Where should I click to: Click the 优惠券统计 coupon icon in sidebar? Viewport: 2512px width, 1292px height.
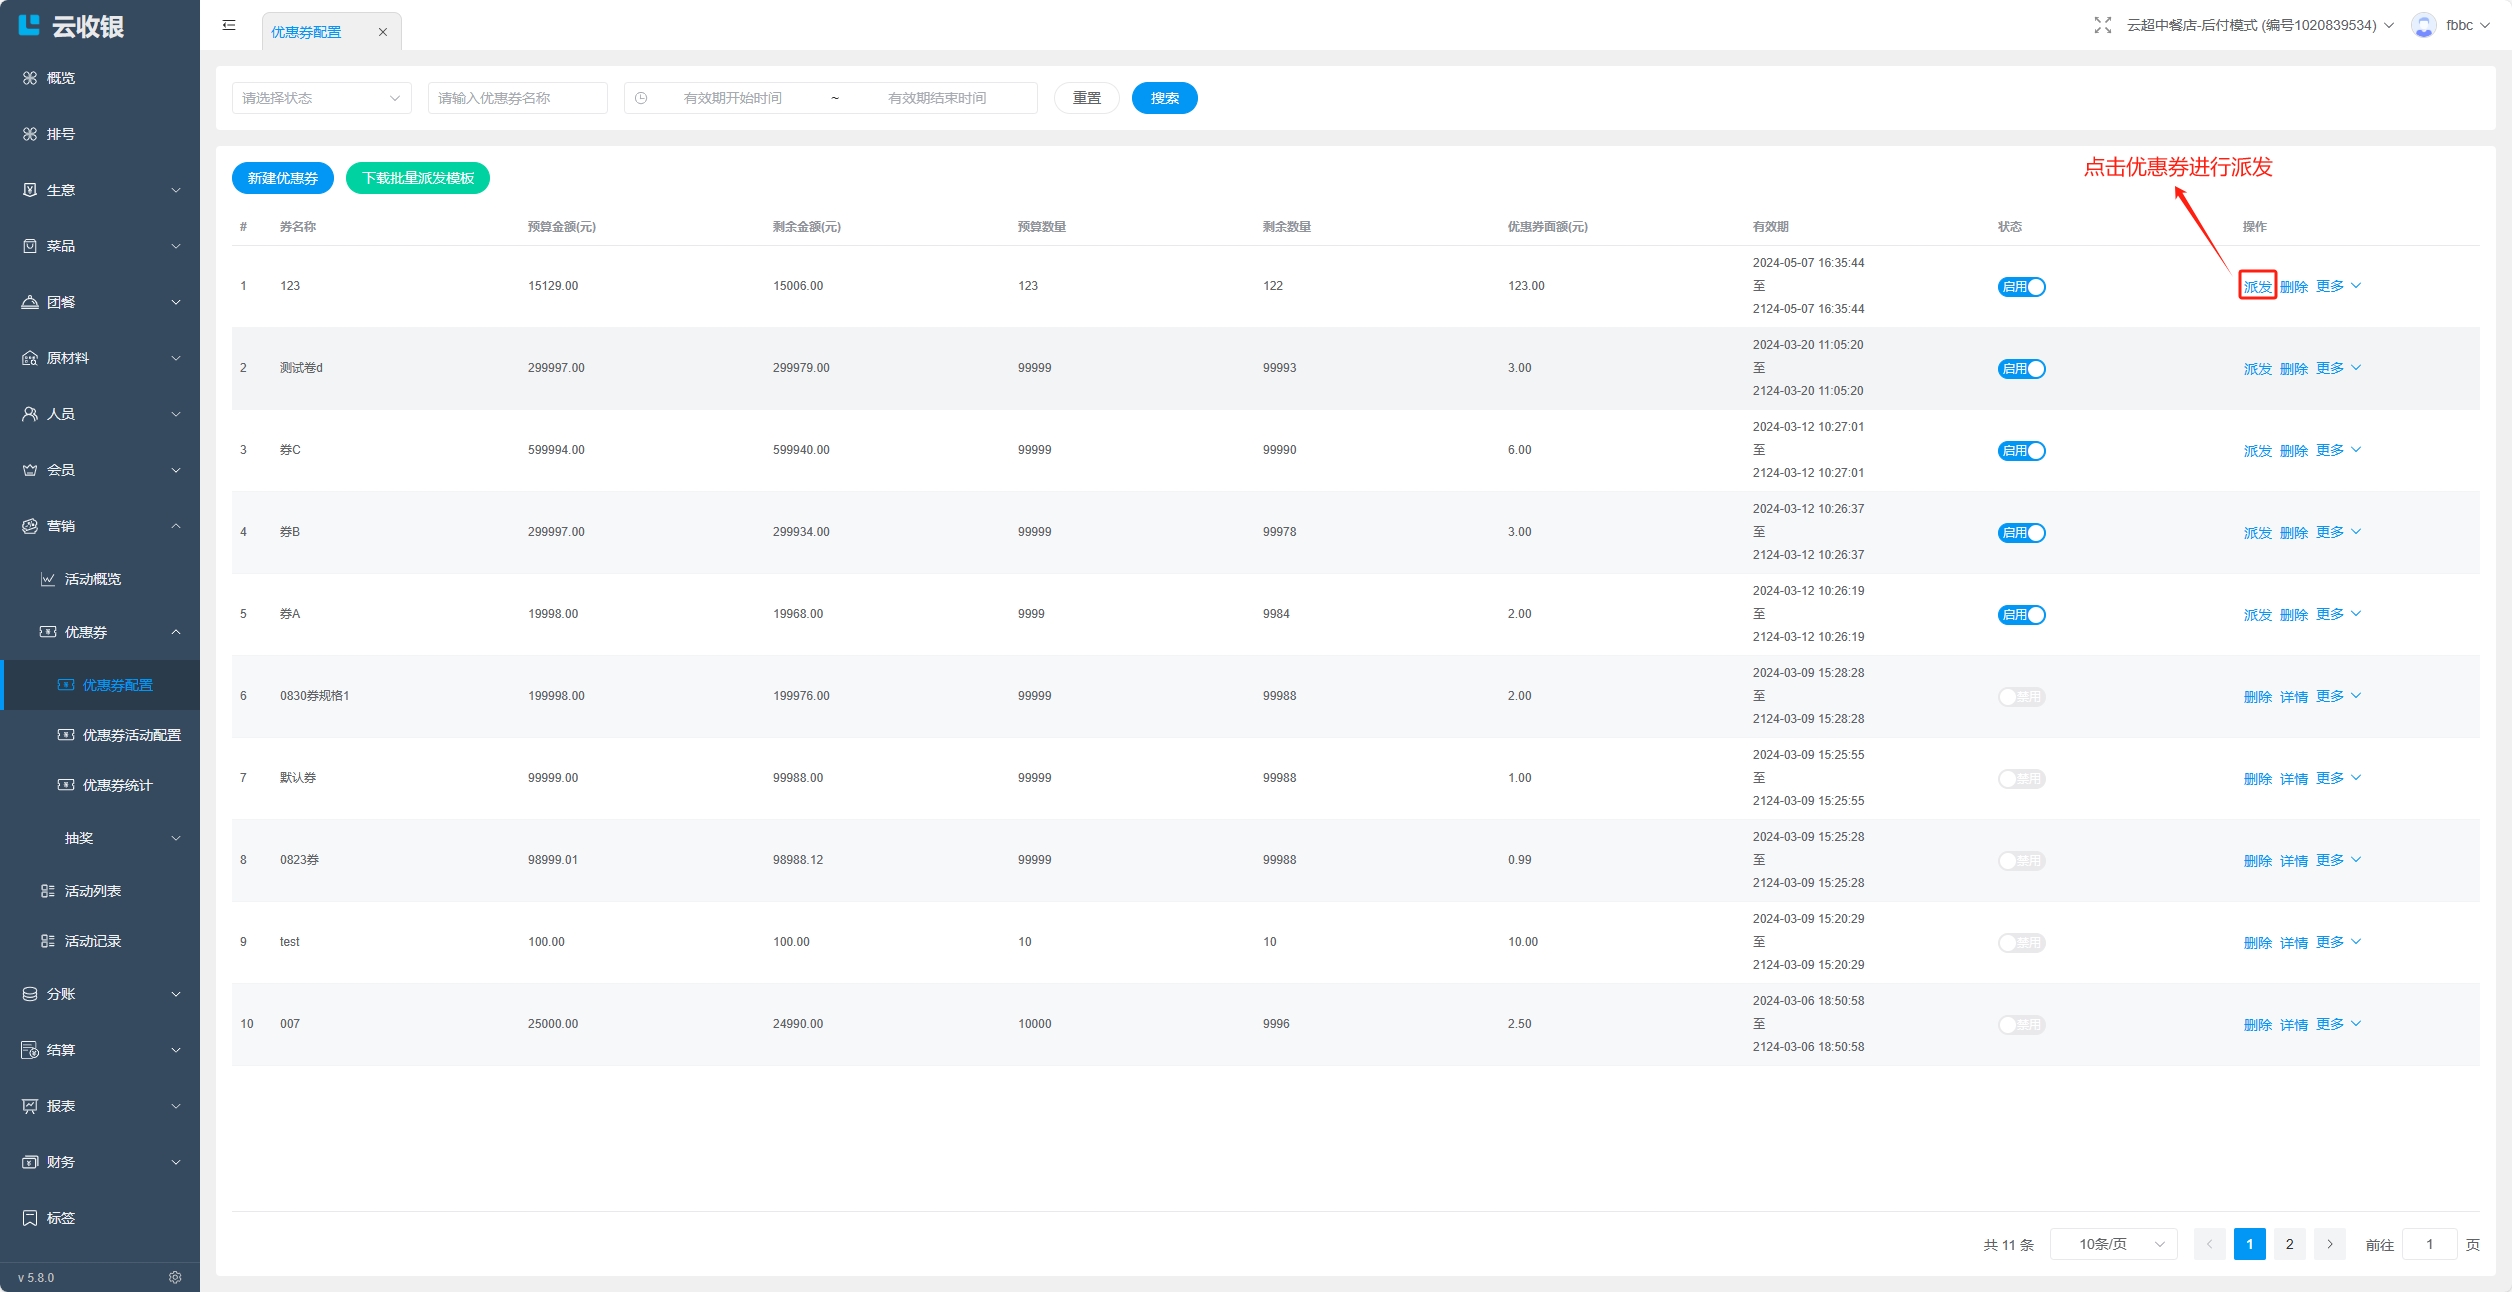pyautogui.click(x=66, y=785)
